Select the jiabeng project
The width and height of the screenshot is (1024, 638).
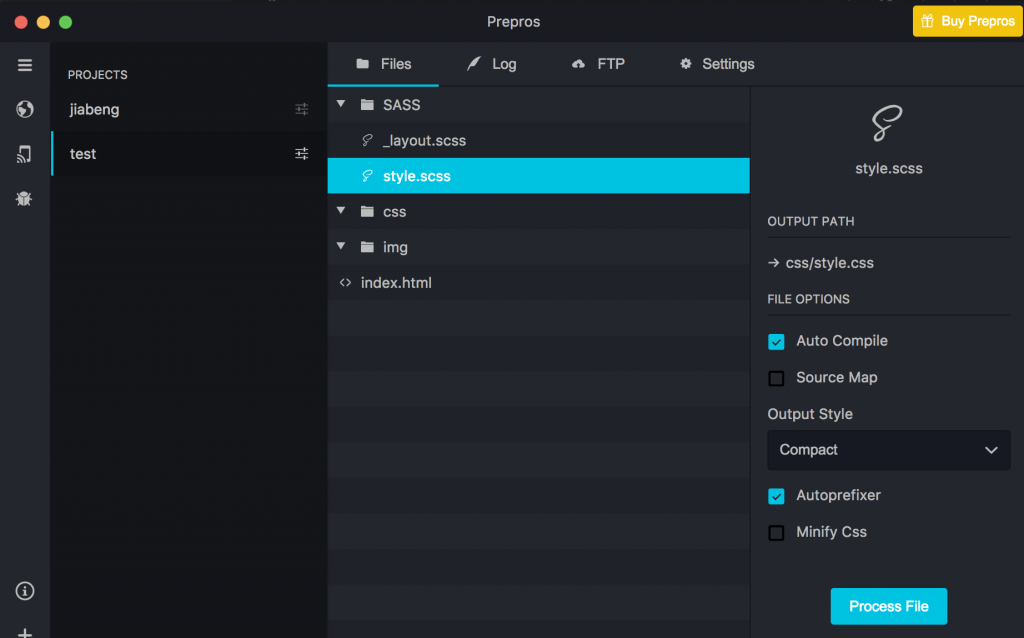pyautogui.click(x=189, y=109)
